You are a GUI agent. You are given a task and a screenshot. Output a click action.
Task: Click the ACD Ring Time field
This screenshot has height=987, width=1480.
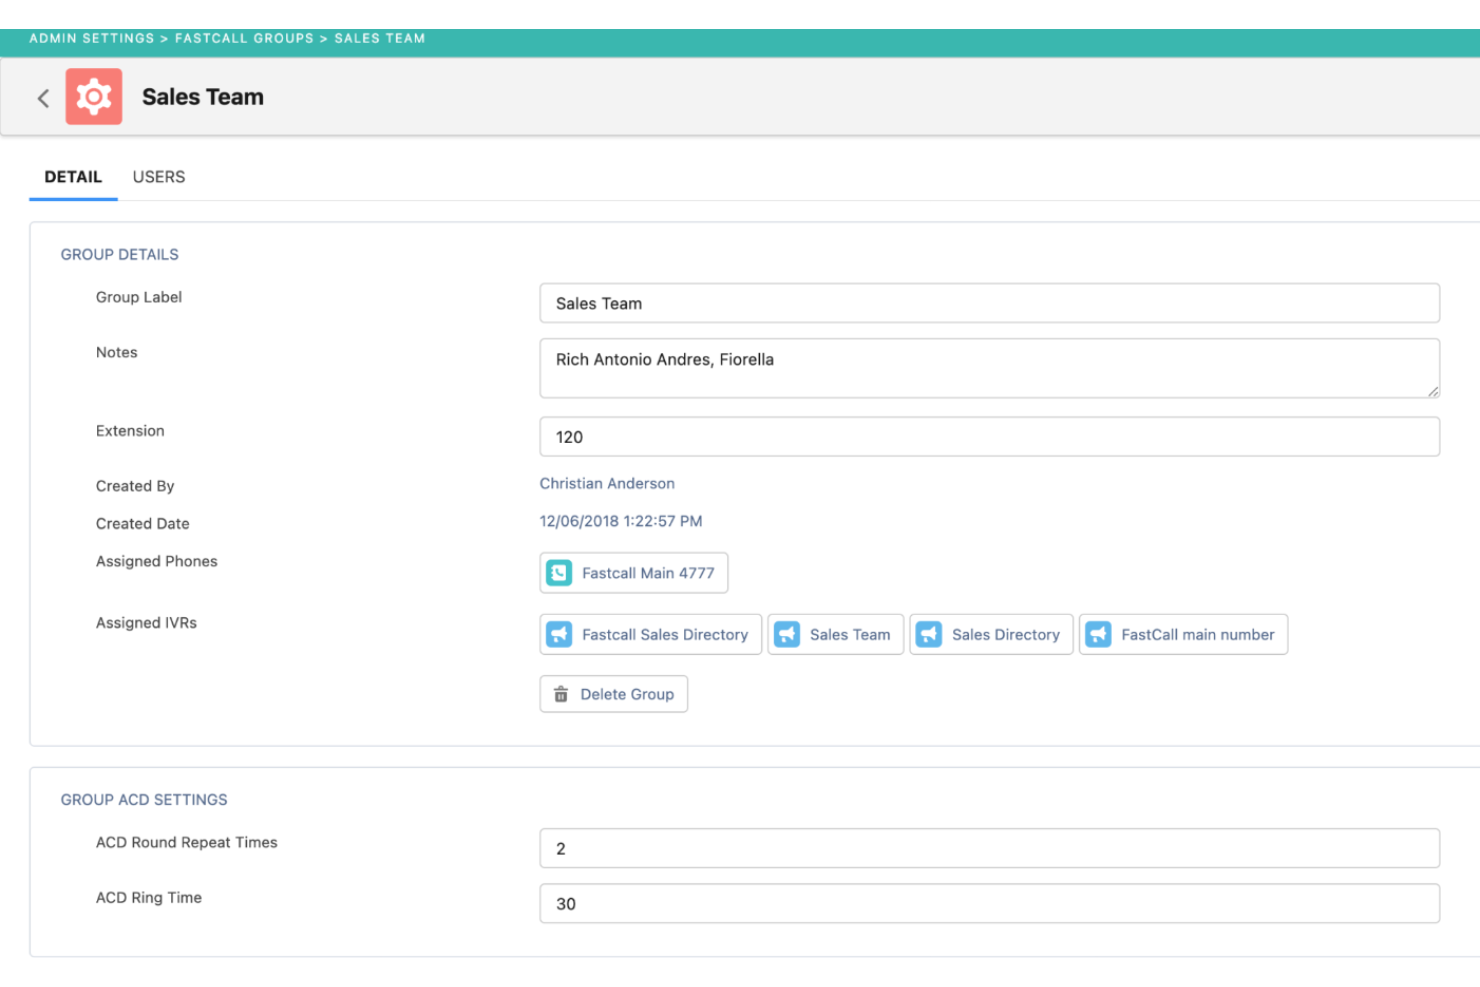(986, 903)
